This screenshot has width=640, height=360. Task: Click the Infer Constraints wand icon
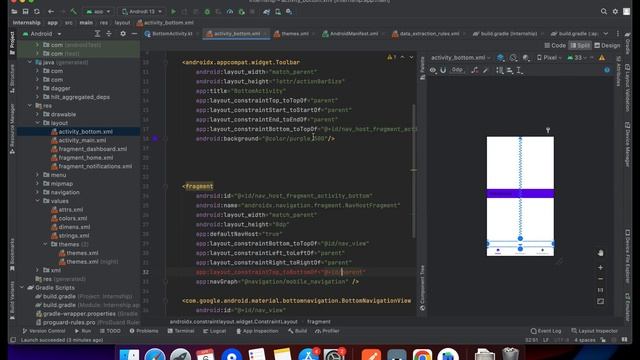[485, 70]
